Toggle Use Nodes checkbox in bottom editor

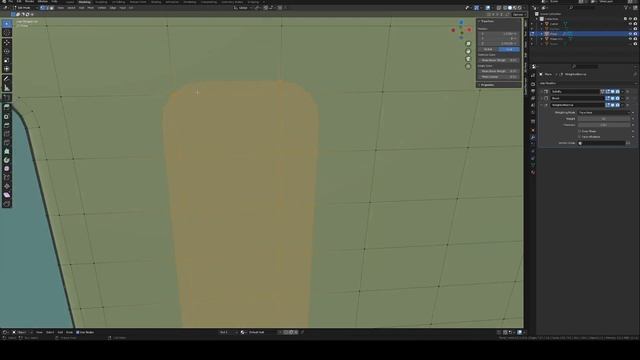[78, 332]
